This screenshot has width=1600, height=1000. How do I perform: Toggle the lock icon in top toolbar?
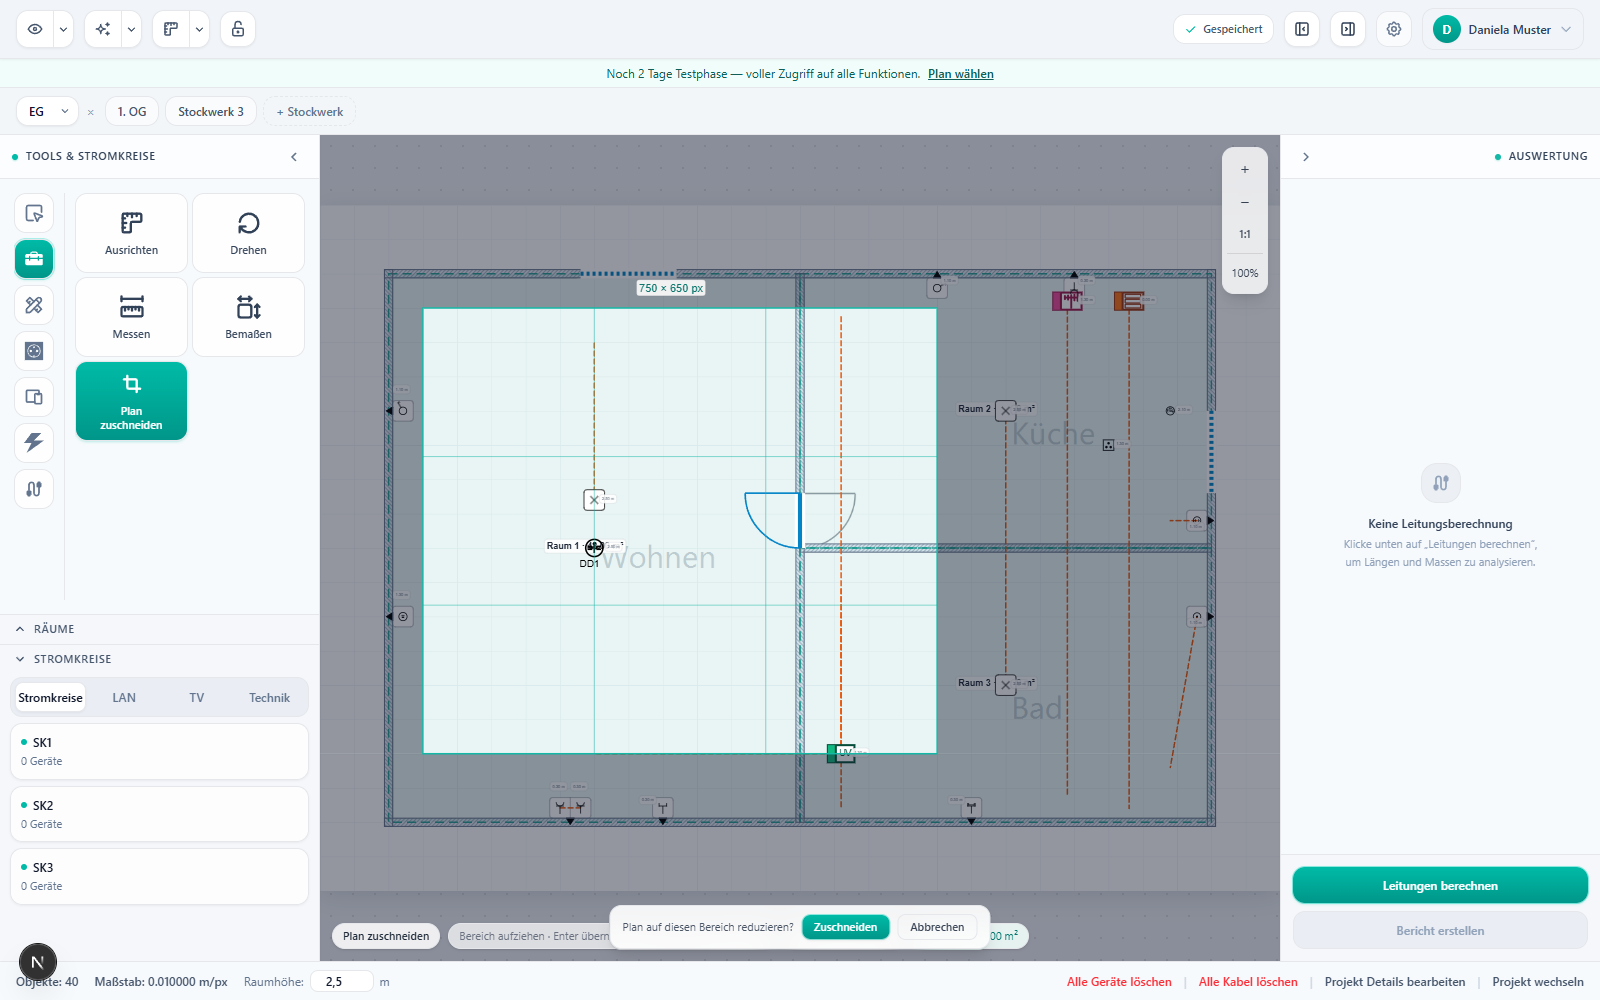pos(238,29)
